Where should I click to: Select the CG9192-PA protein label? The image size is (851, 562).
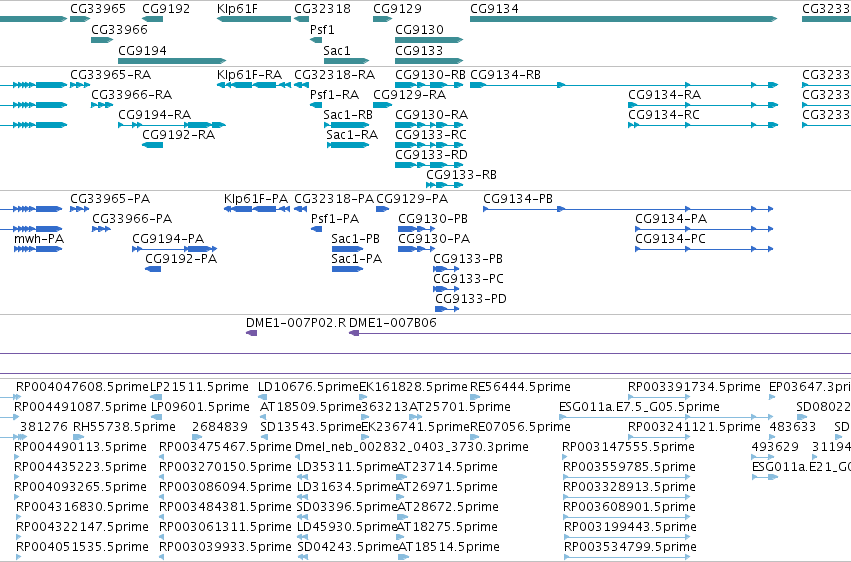(181, 259)
